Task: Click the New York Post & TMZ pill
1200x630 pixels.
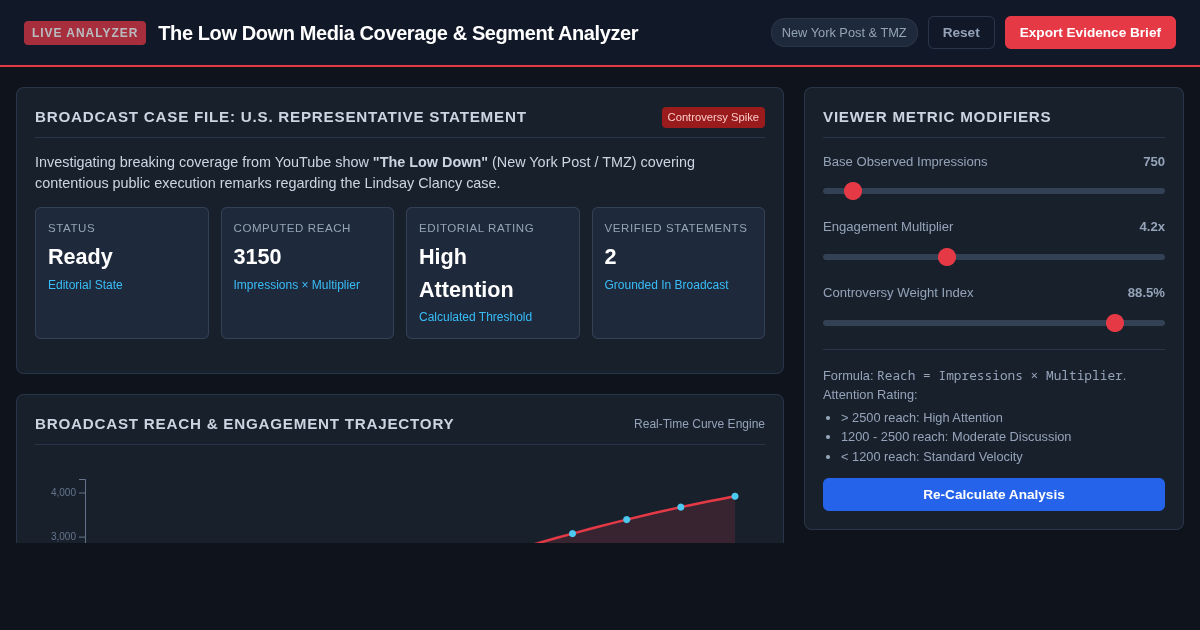Action: tap(844, 32)
